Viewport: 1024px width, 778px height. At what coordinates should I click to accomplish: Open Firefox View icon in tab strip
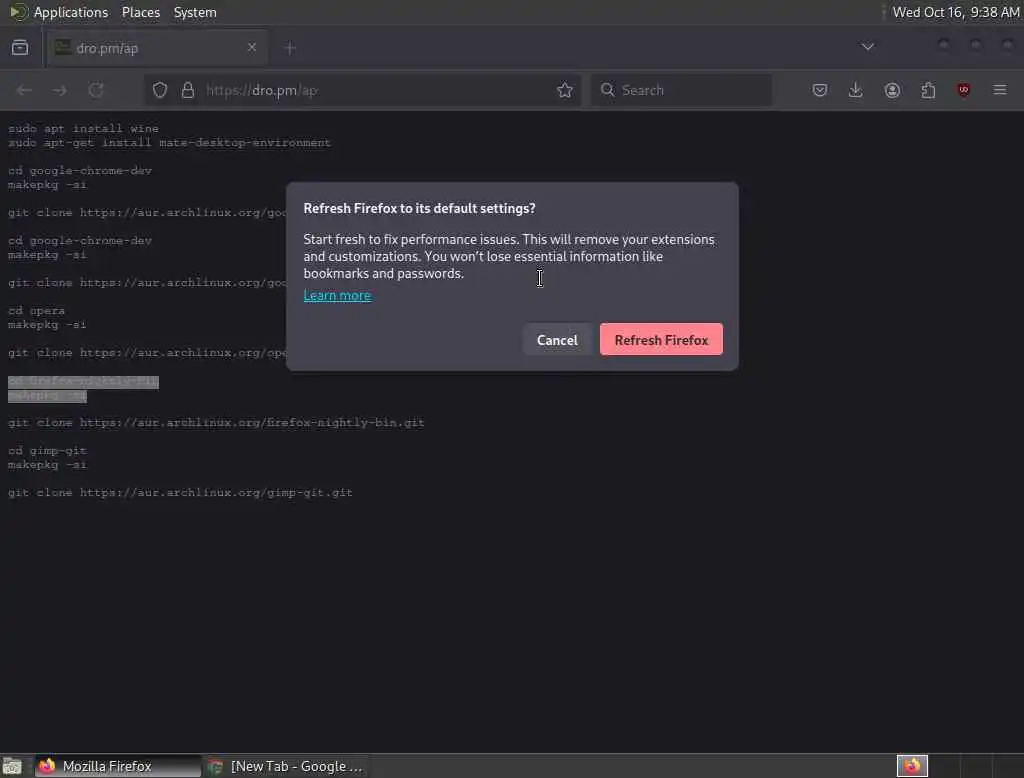click(x=20, y=48)
